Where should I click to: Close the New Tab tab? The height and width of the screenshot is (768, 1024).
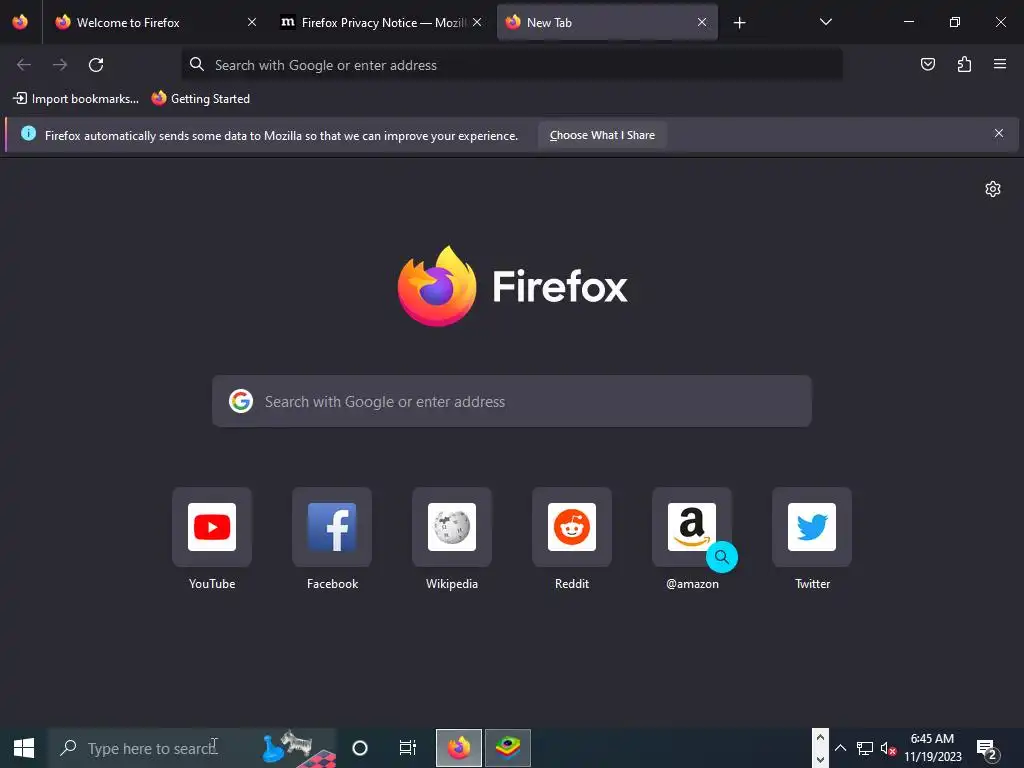(702, 22)
